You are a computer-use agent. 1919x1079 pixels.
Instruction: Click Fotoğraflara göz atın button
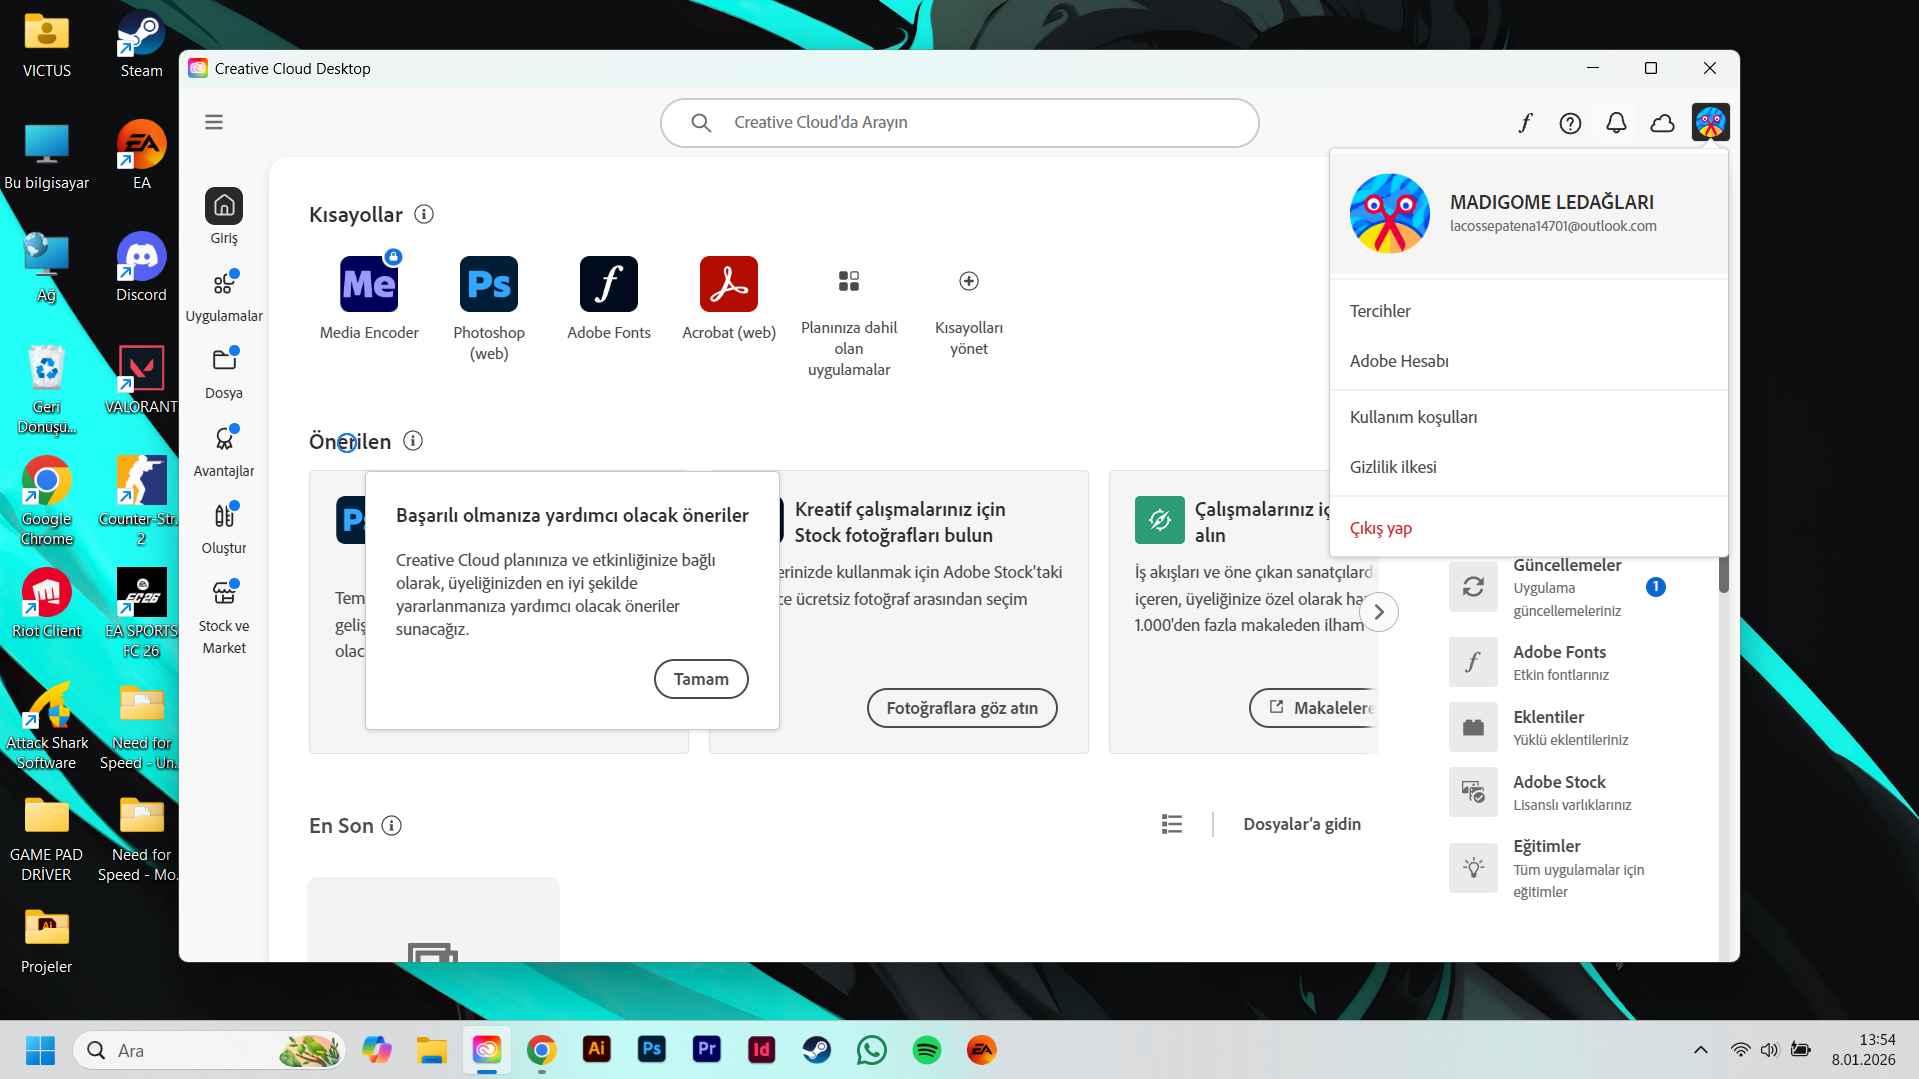pos(962,708)
